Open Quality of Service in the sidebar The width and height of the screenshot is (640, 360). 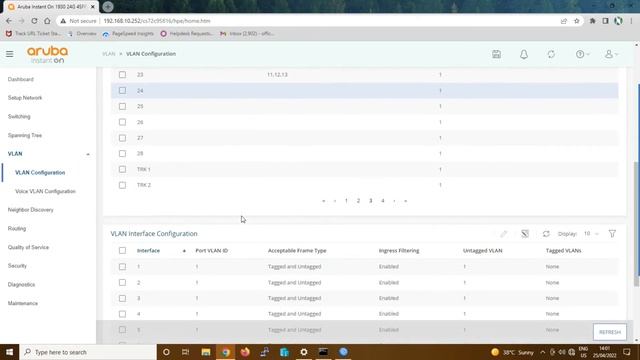point(28,247)
